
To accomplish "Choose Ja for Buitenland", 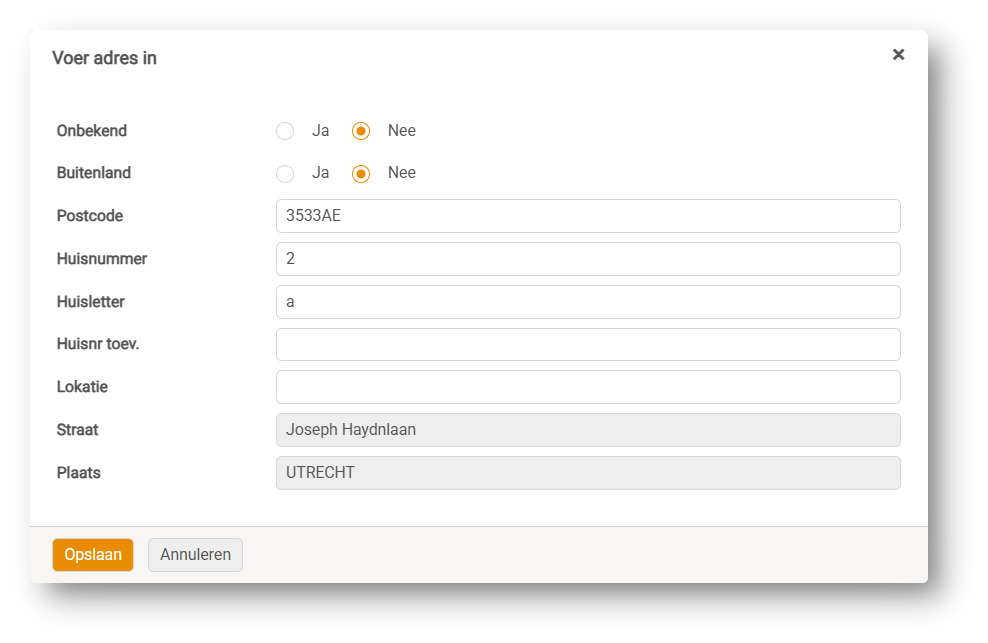I will tap(285, 173).
